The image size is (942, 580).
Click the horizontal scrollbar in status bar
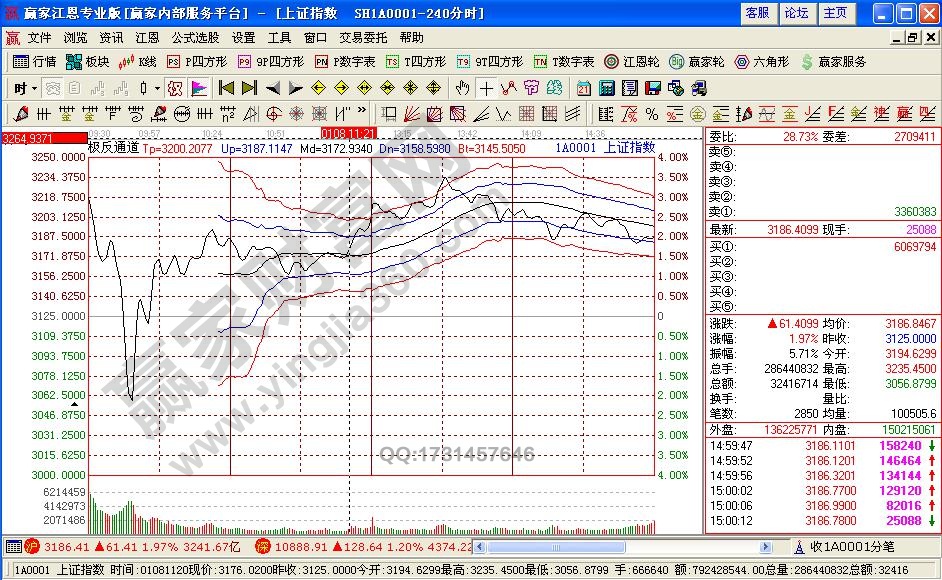[x=630, y=547]
